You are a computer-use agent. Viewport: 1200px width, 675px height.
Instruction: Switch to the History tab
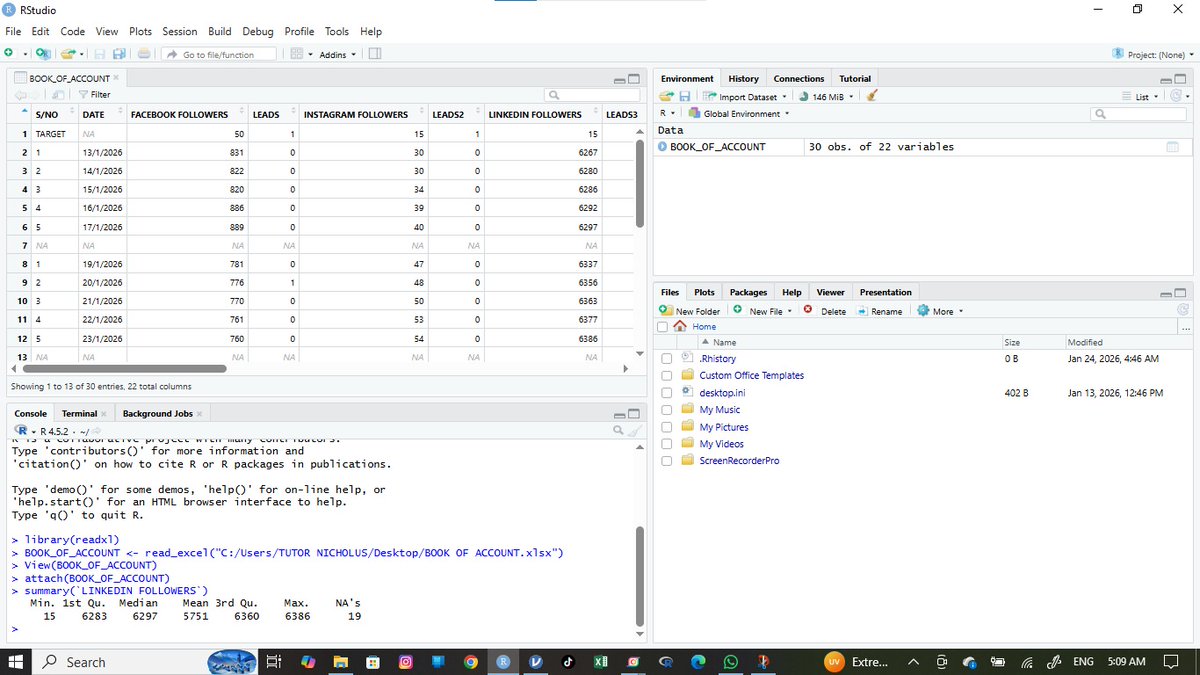click(743, 78)
